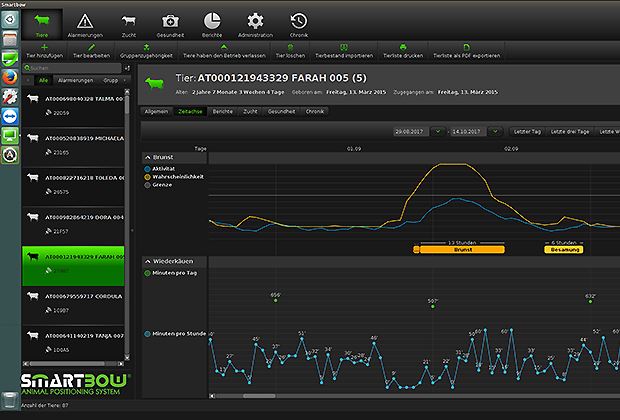Click the Letzte drei Tage button
The width and height of the screenshot is (620, 420).
coord(570,132)
